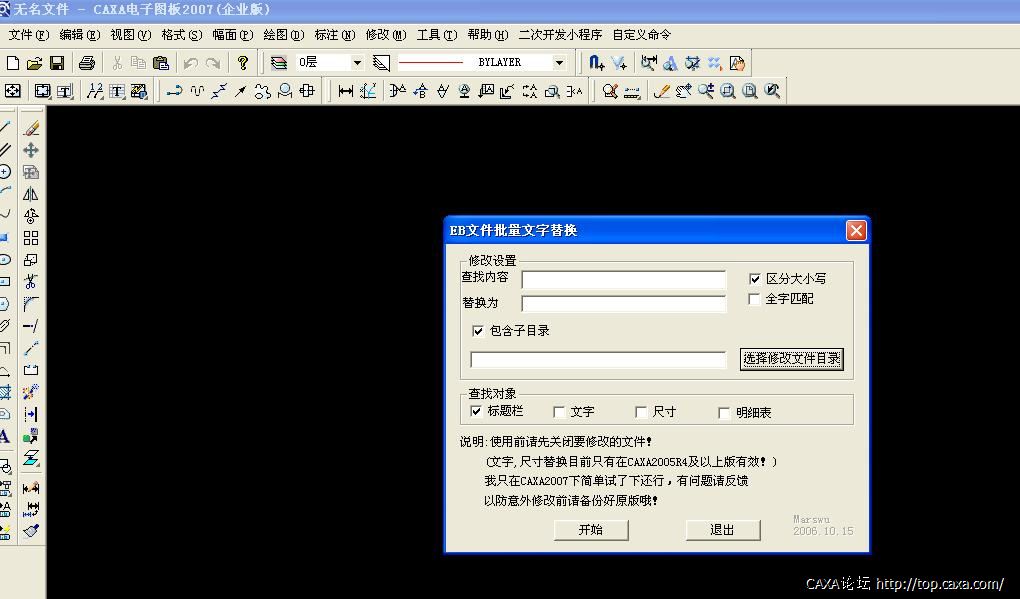Open the 编辑(E) menu
Image resolution: width=1020 pixels, height=599 pixels.
pos(80,35)
